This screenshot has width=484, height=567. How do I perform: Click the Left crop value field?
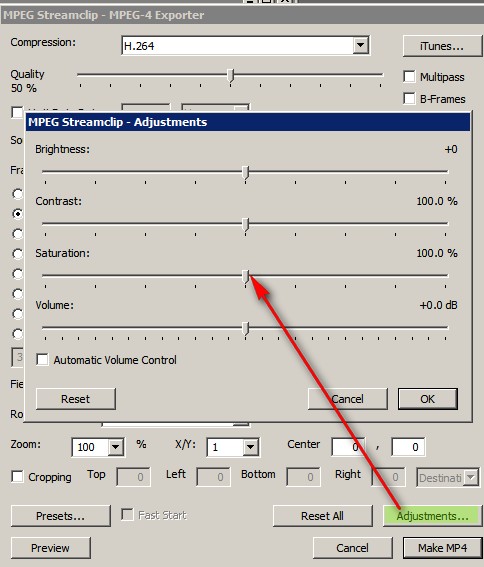coord(213,477)
